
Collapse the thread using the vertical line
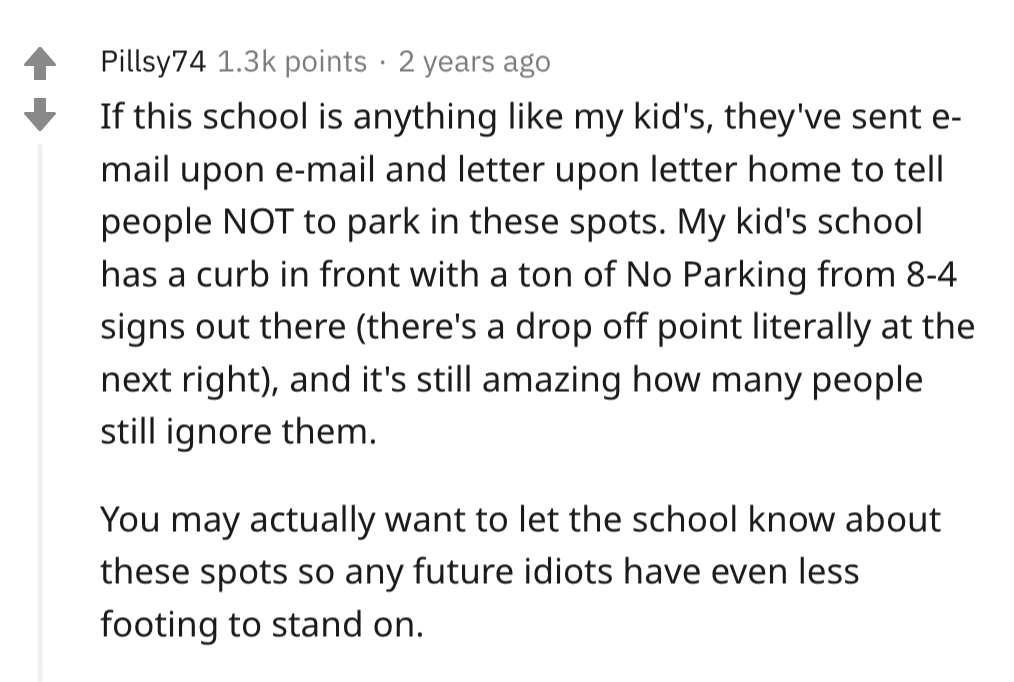coord(40,412)
